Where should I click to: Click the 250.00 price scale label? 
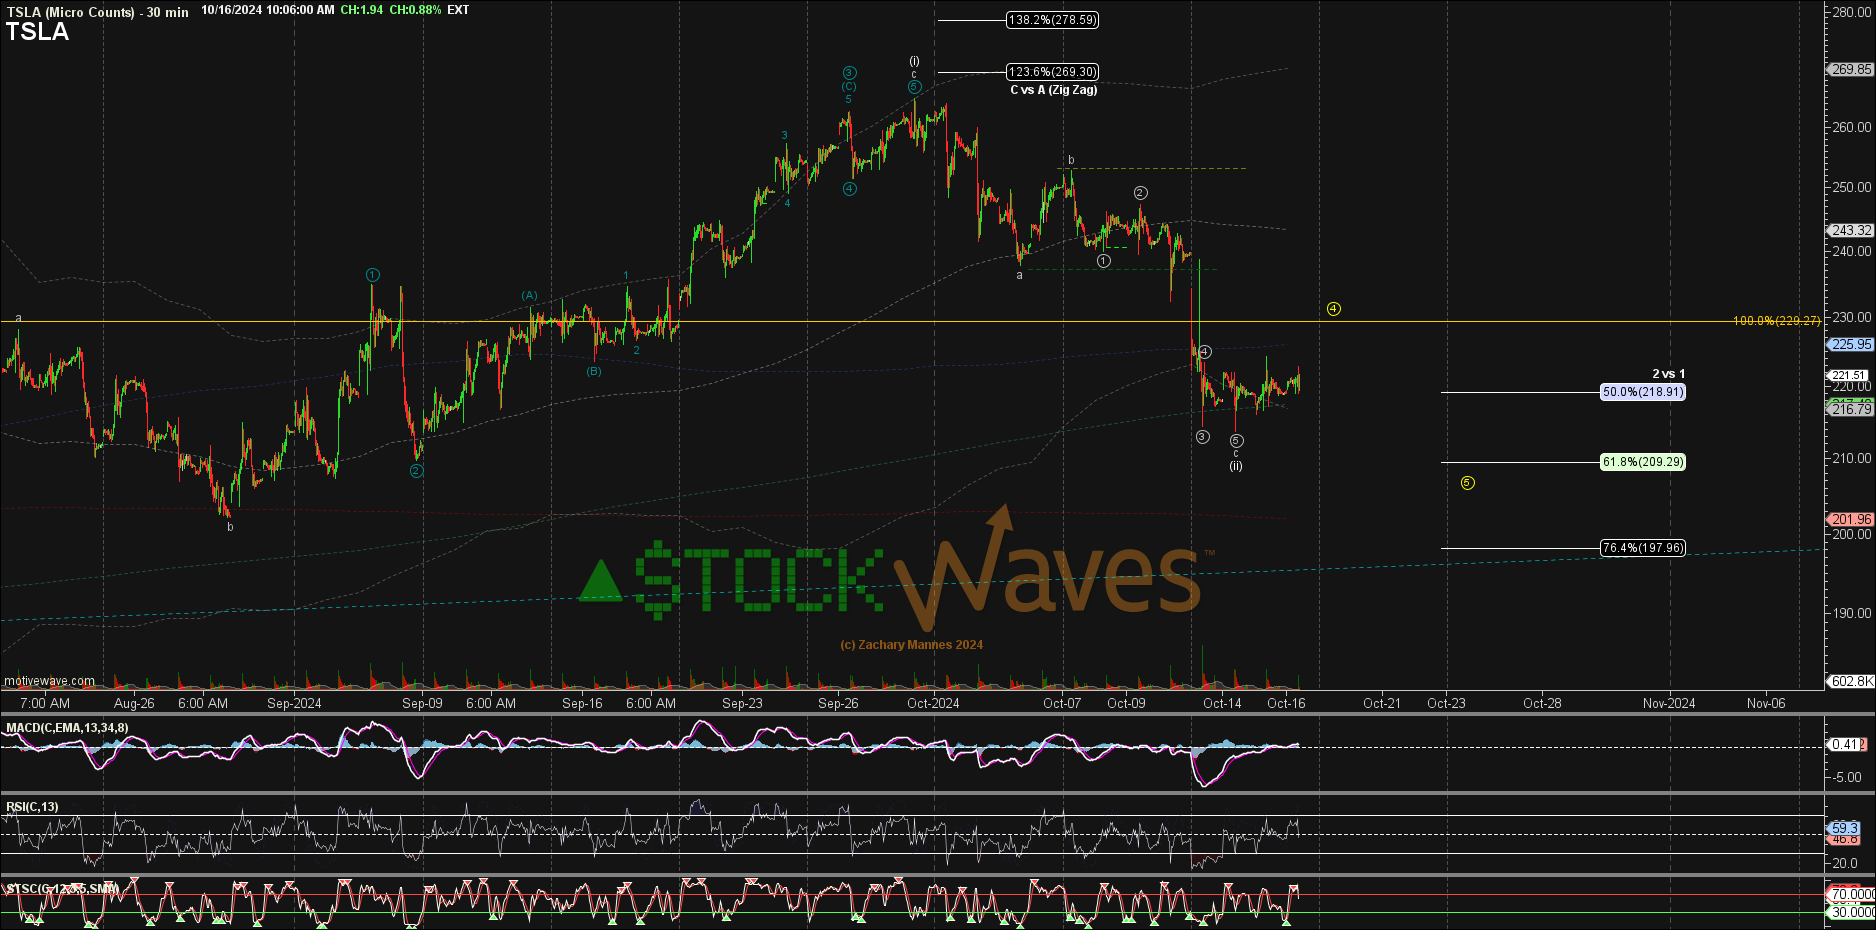[x=1852, y=187]
